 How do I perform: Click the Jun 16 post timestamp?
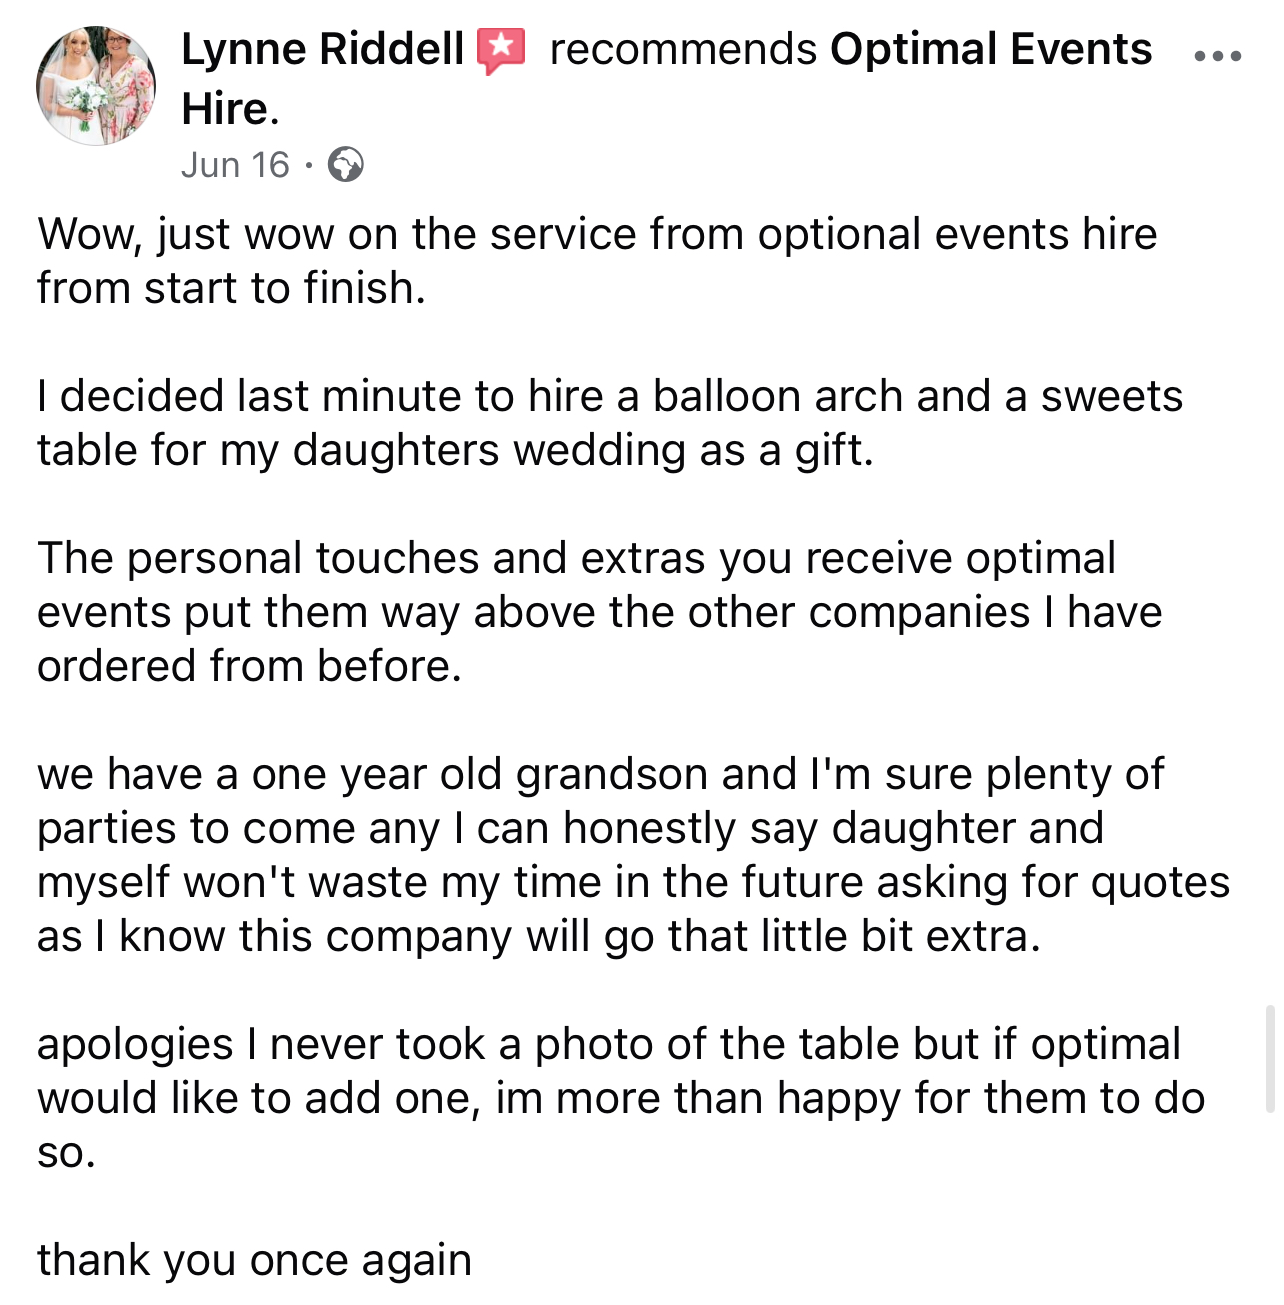[235, 164]
